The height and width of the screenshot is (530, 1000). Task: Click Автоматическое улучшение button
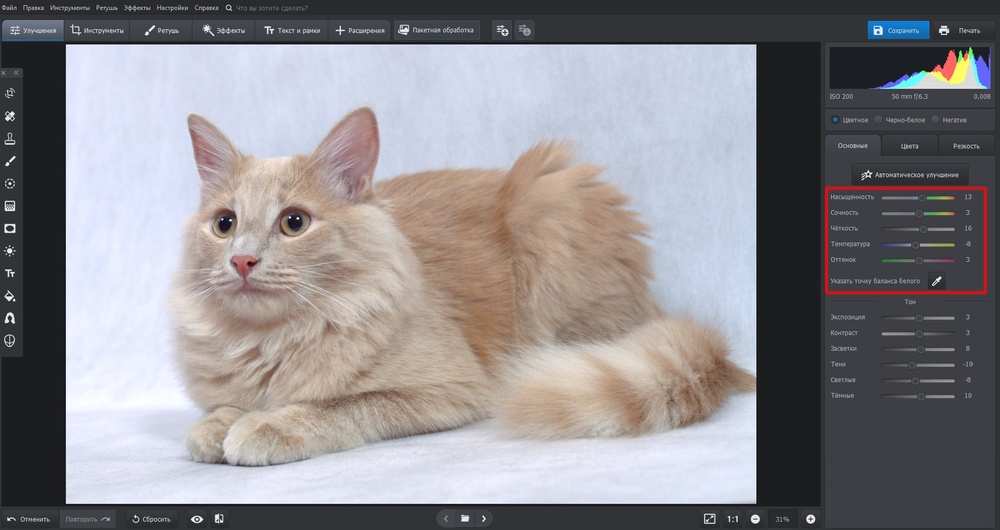(909, 174)
